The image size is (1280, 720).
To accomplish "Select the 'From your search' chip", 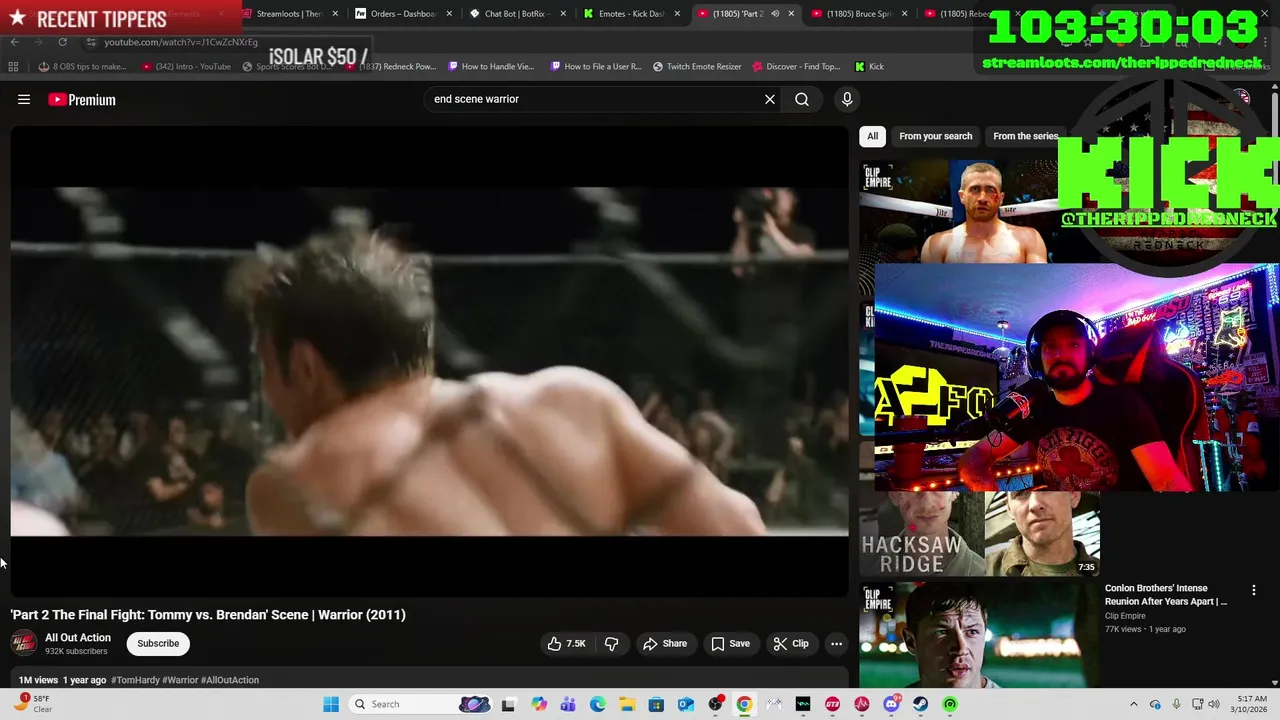I will click(935, 136).
